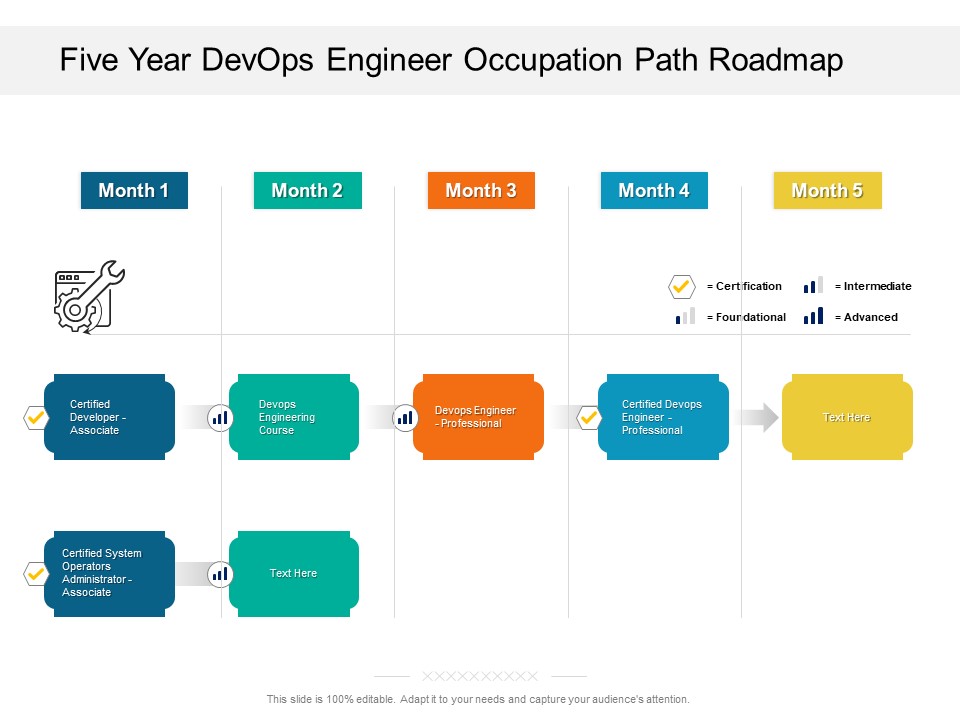Select the Month 4 header
This screenshot has height=720, width=960.
654,190
